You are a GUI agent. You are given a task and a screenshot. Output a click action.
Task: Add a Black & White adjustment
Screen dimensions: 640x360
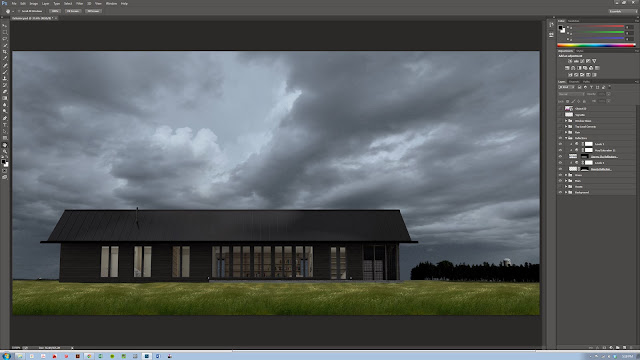point(579,68)
